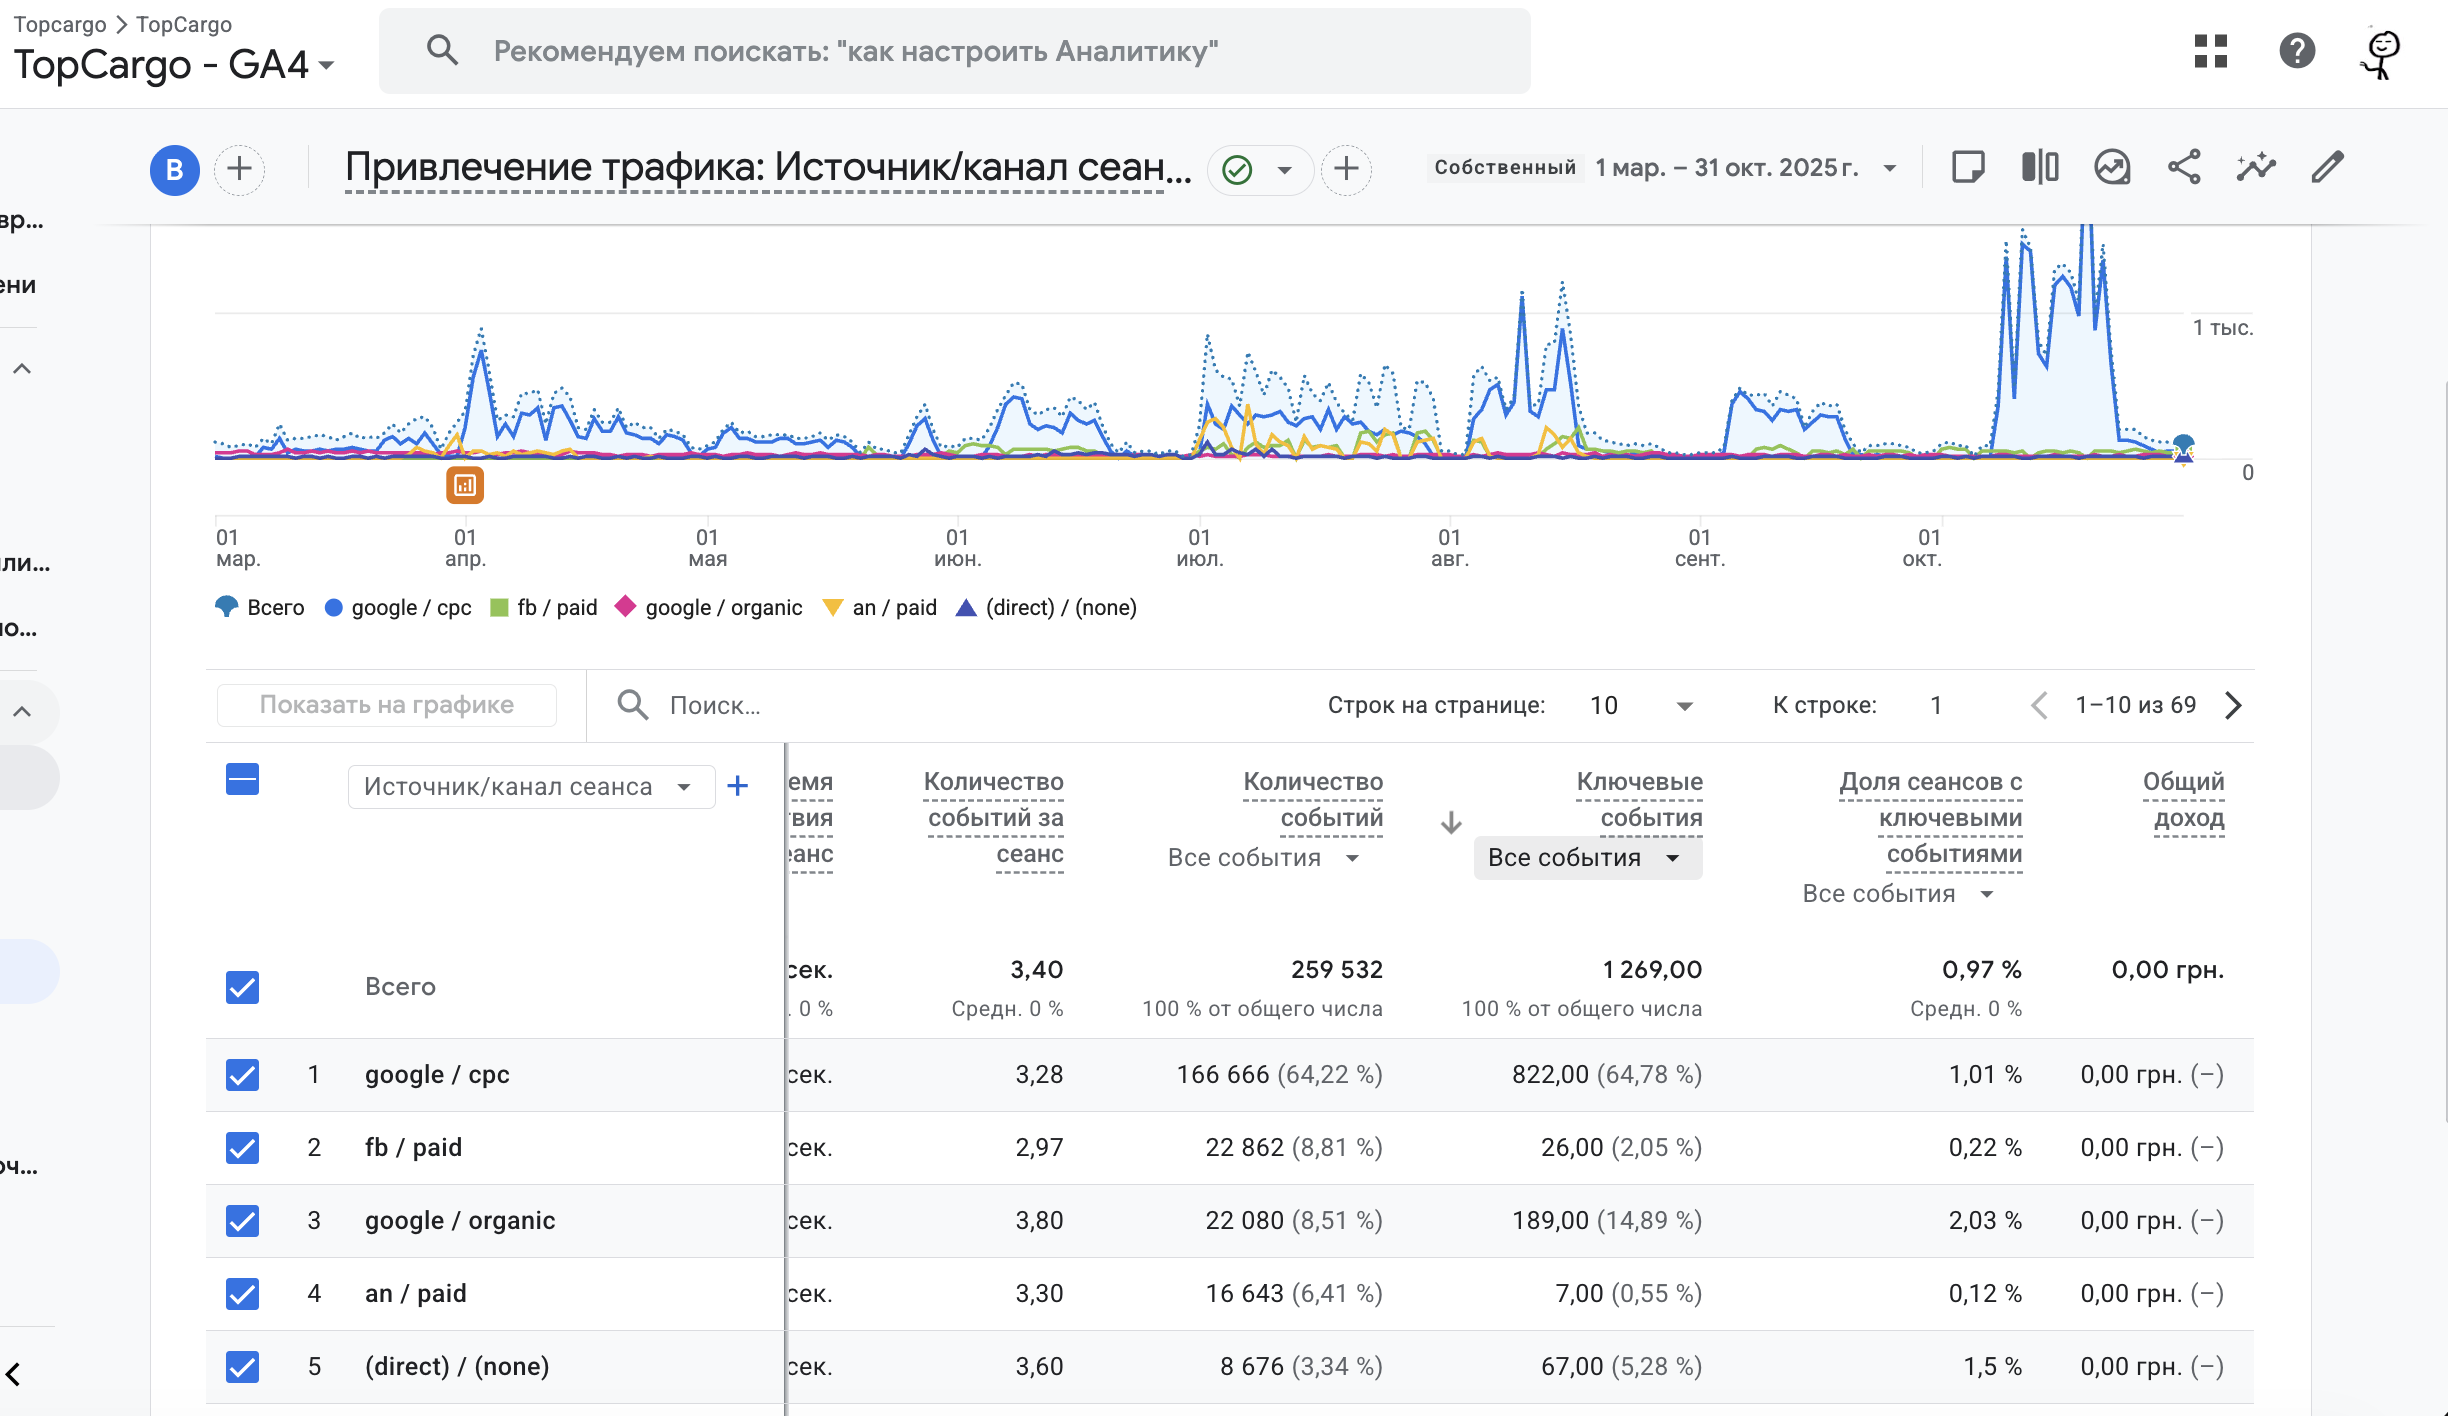Viewport: 2448px width, 1416px height.
Task: Click the table search magnifier icon
Action: pyautogui.click(x=632, y=705)
